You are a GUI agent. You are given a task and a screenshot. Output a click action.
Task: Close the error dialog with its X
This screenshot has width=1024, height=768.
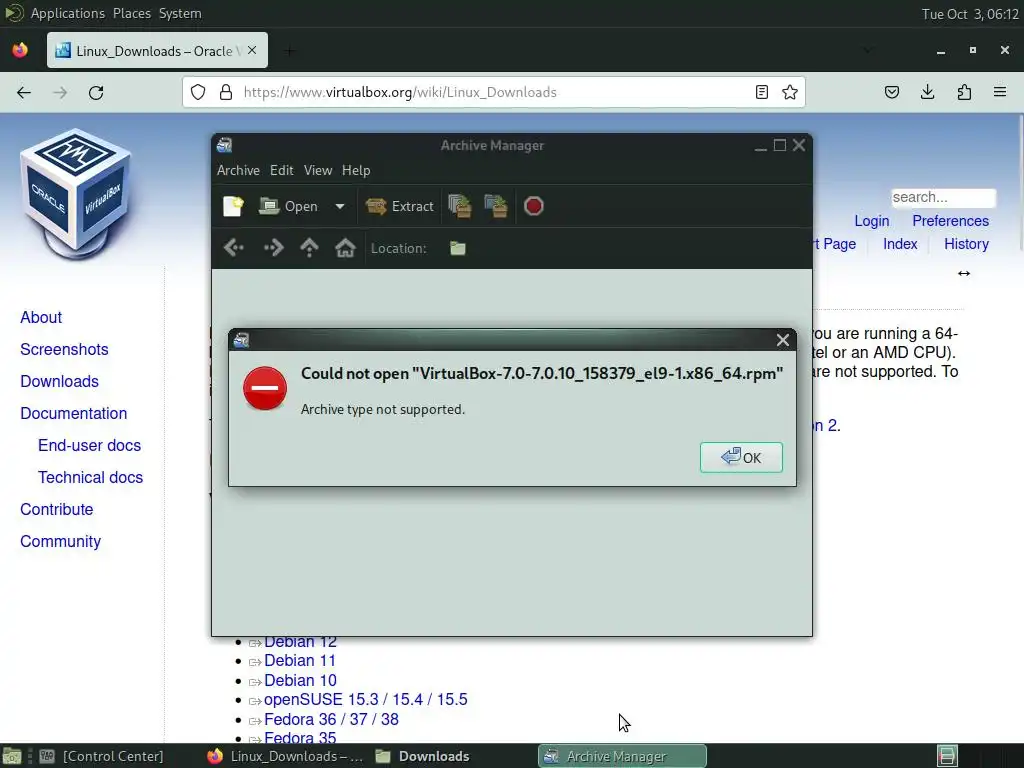pos(782,340)
